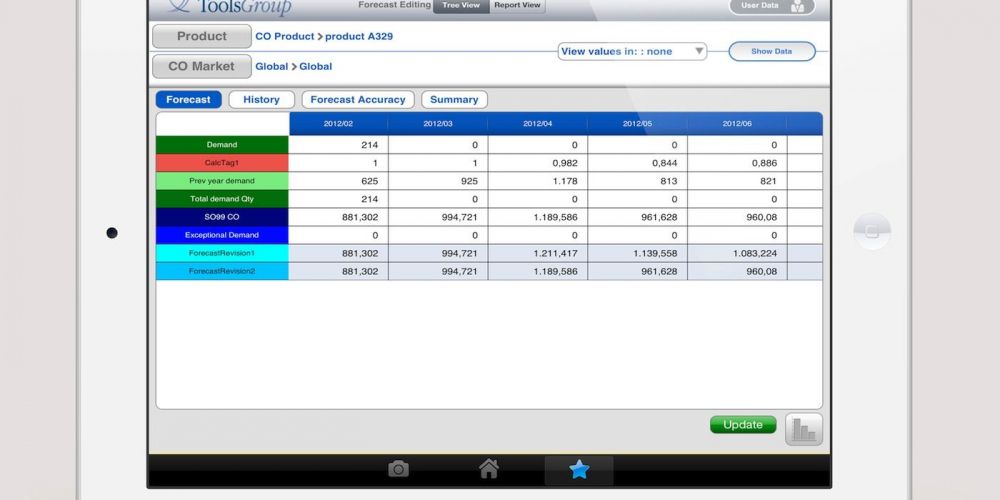
Task: Tap ForecastRevision1 cell for 2012/04
Action: pyautogui.click(x=537, y=253)
